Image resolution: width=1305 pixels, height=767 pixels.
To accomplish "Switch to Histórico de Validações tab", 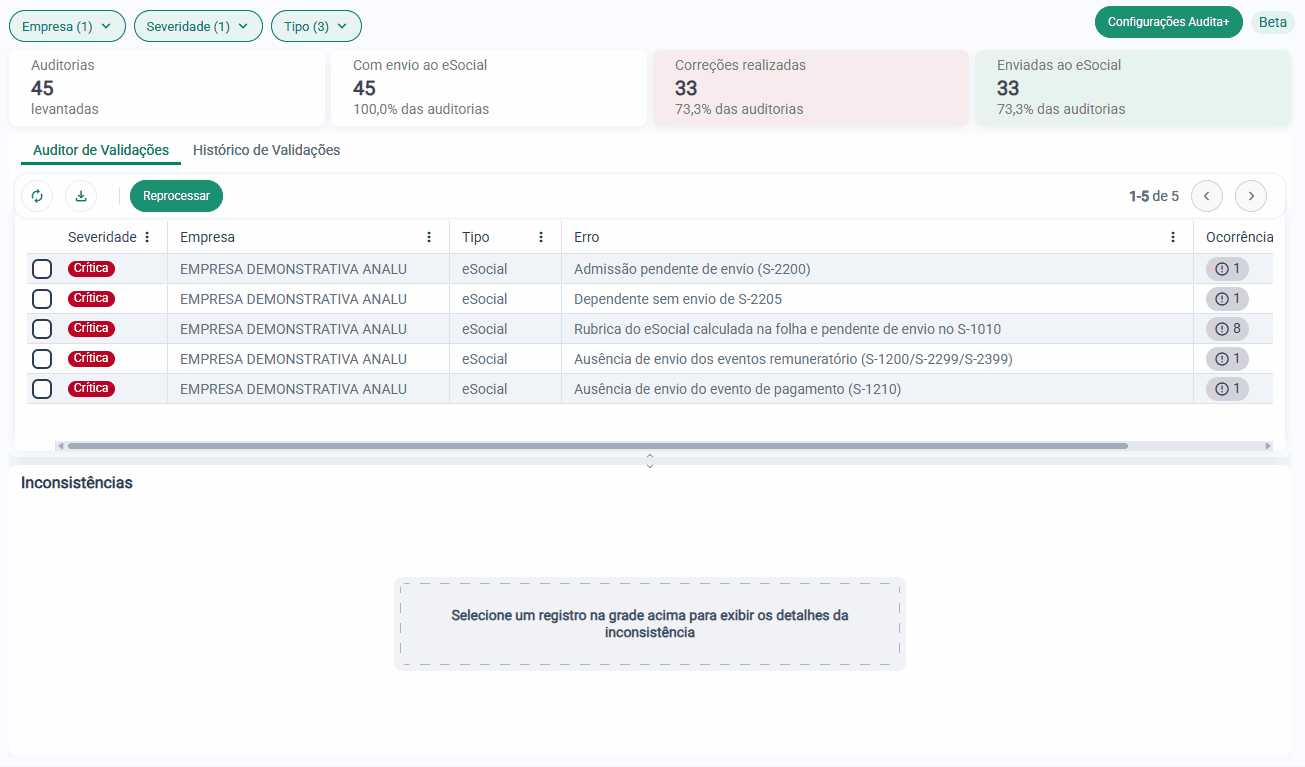I will tap(266, 150).
